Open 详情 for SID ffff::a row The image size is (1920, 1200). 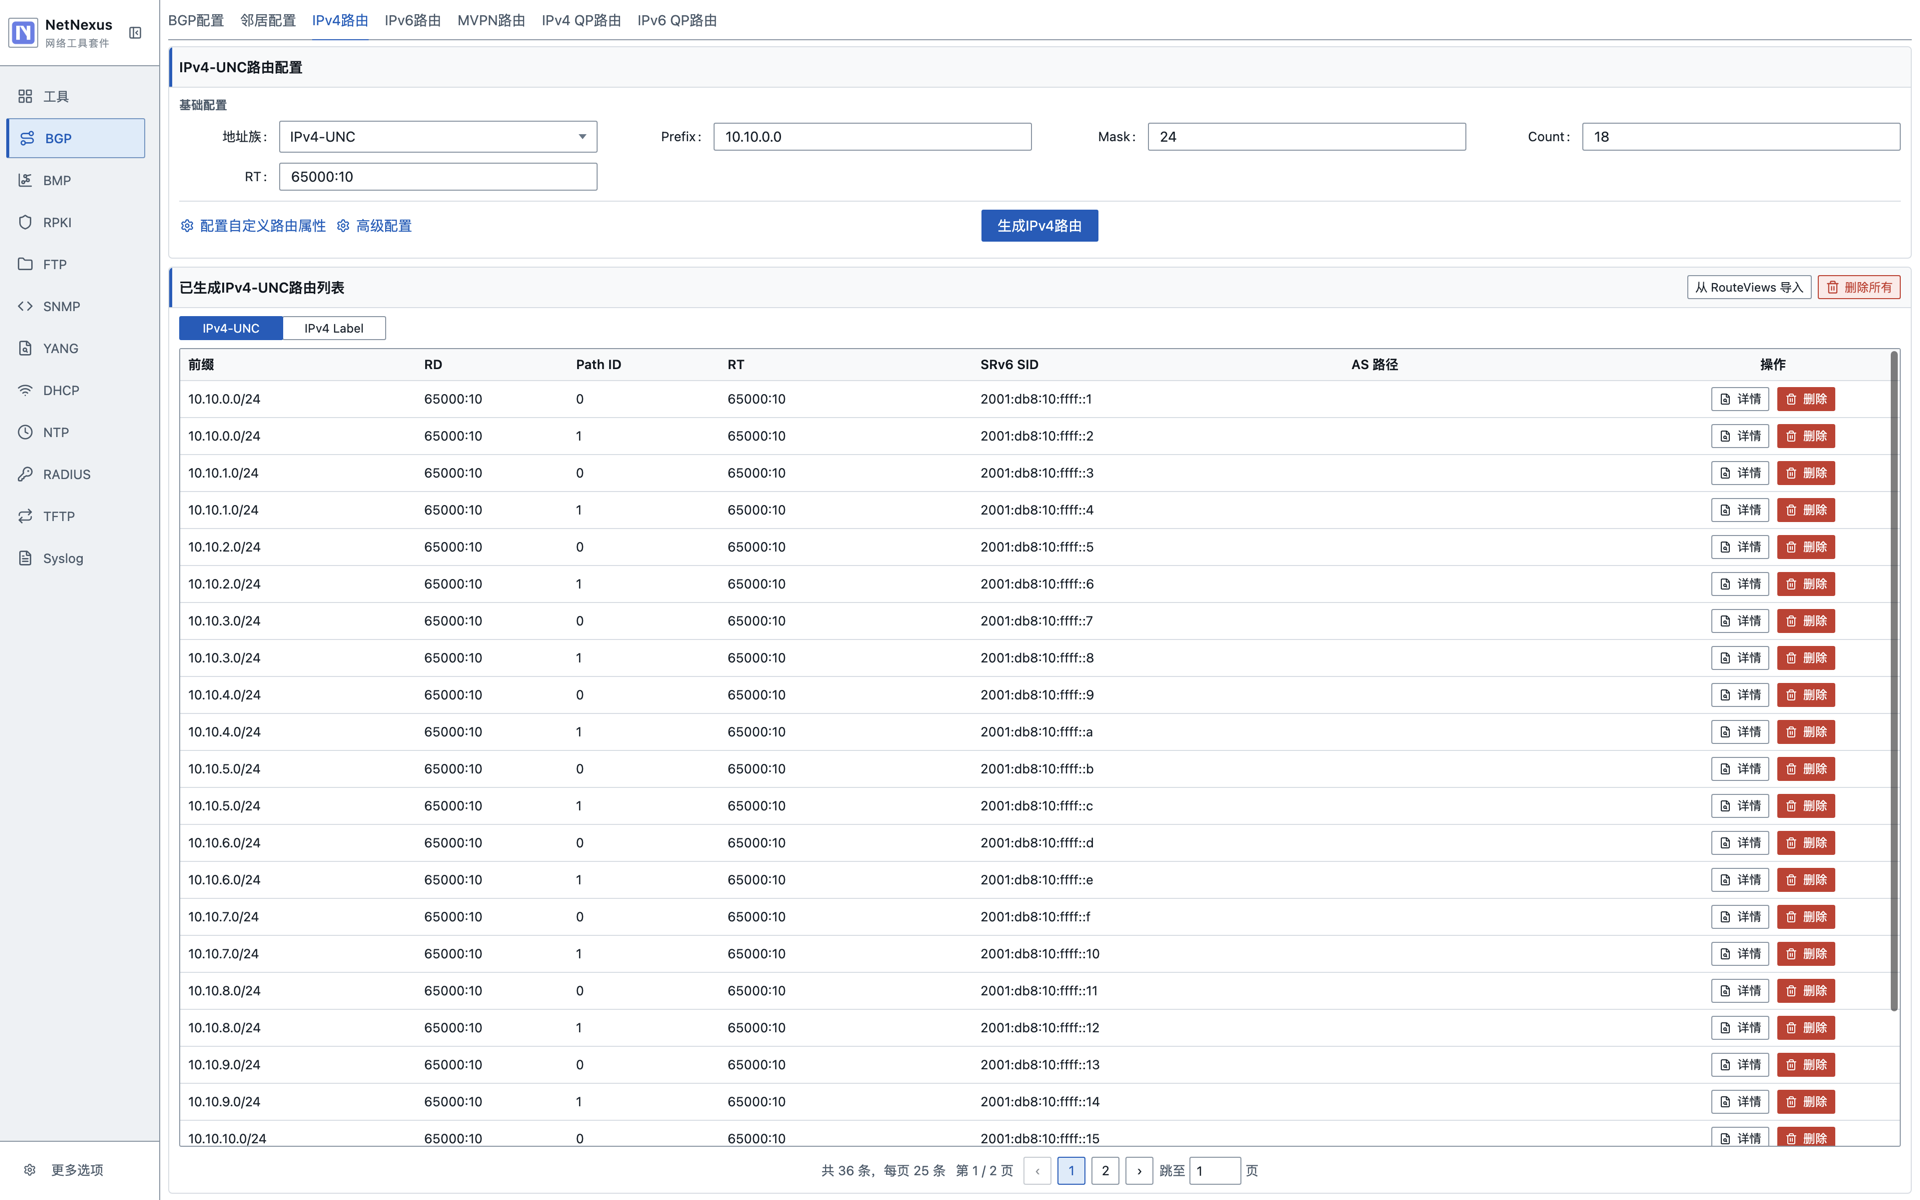click(x=1740, y=732)
